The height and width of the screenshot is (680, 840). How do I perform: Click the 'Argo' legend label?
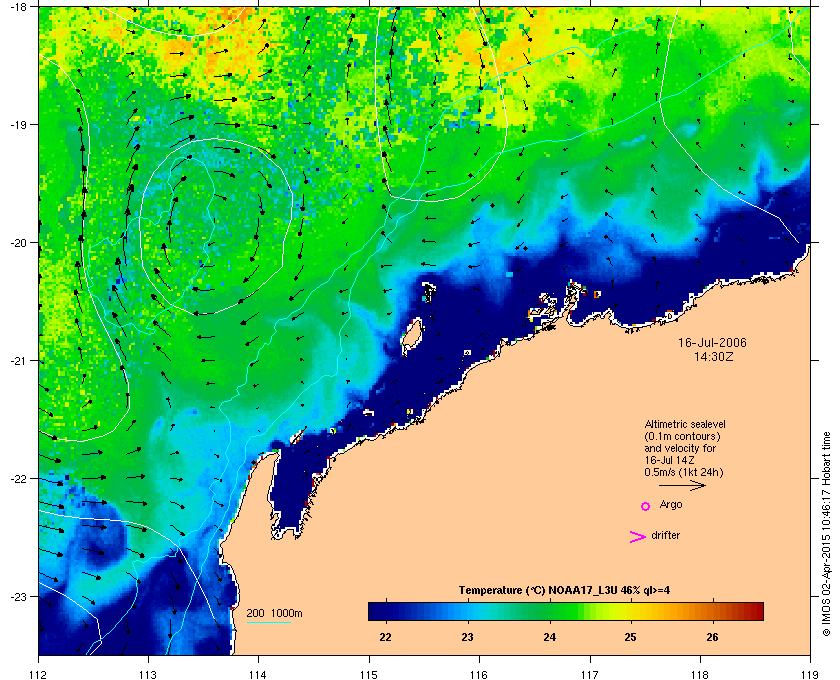coord(671,504)
